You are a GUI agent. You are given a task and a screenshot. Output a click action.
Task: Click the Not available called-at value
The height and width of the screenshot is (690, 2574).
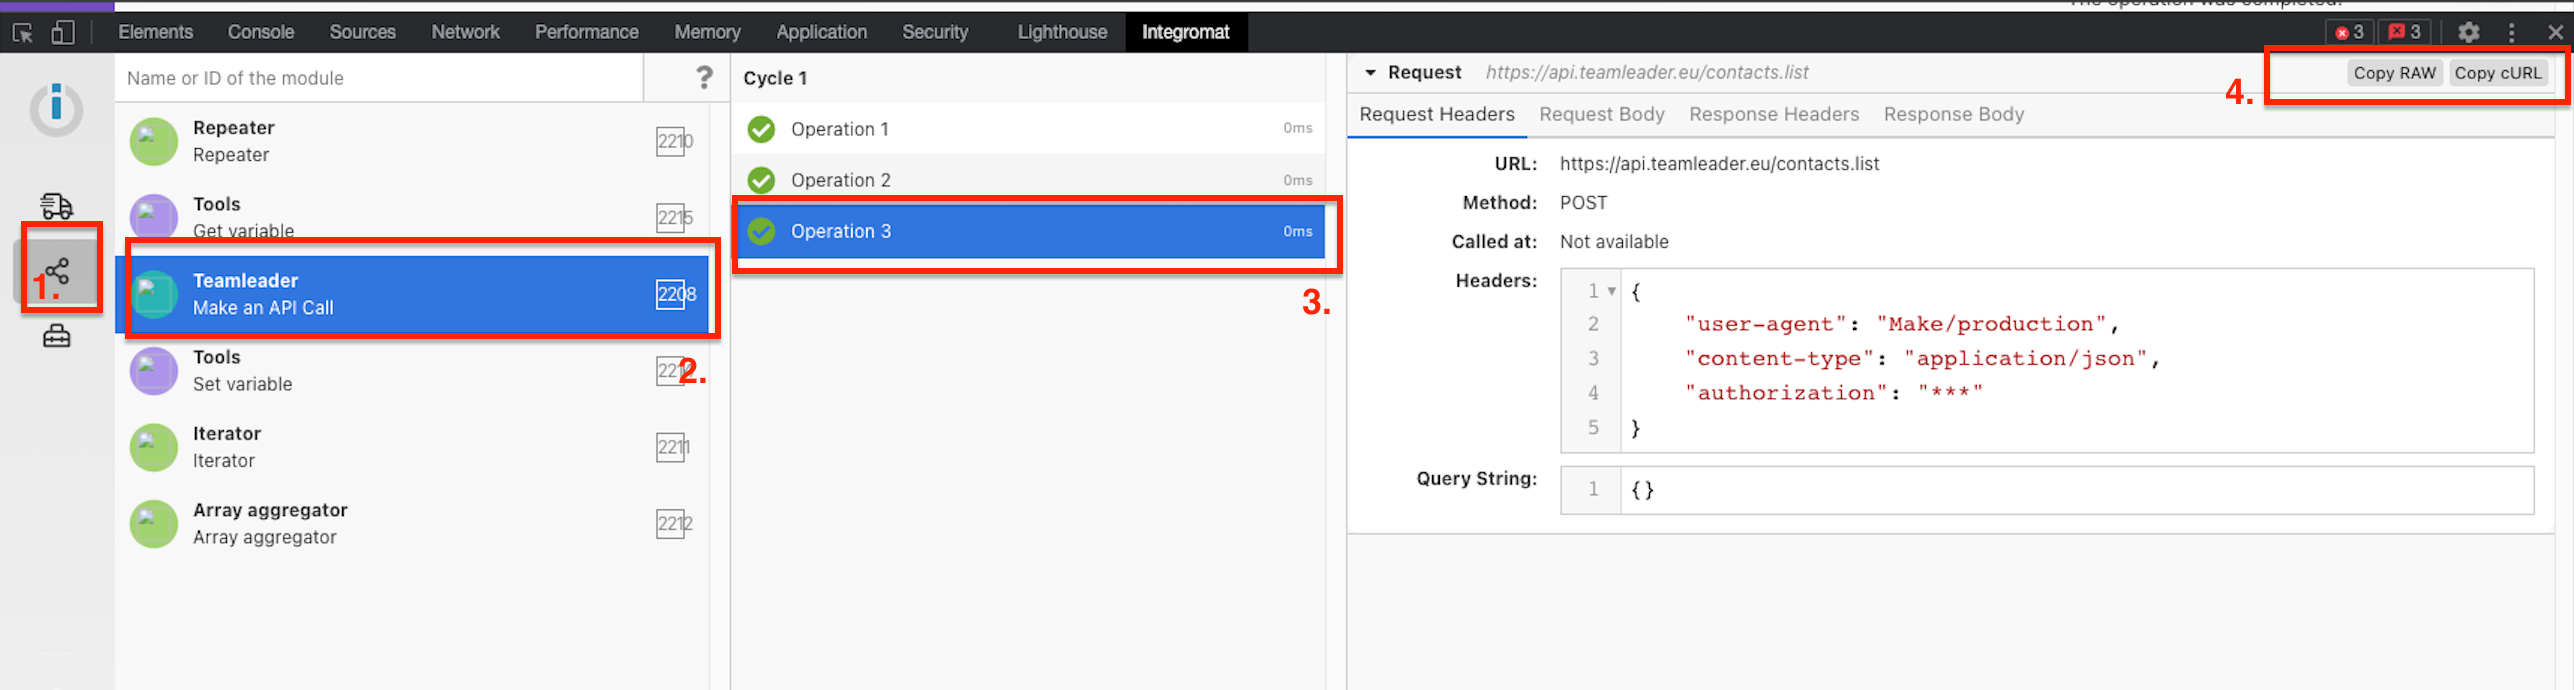(x=1614, y=242)
